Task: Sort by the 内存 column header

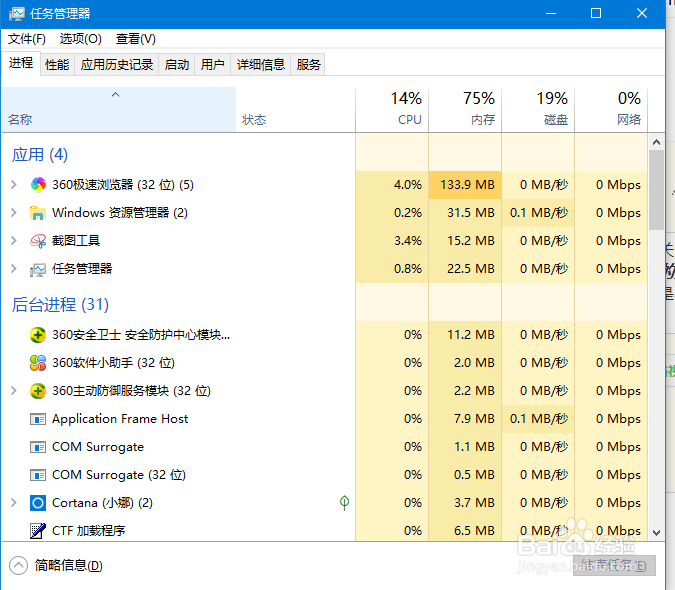Action: coord(465,110)
